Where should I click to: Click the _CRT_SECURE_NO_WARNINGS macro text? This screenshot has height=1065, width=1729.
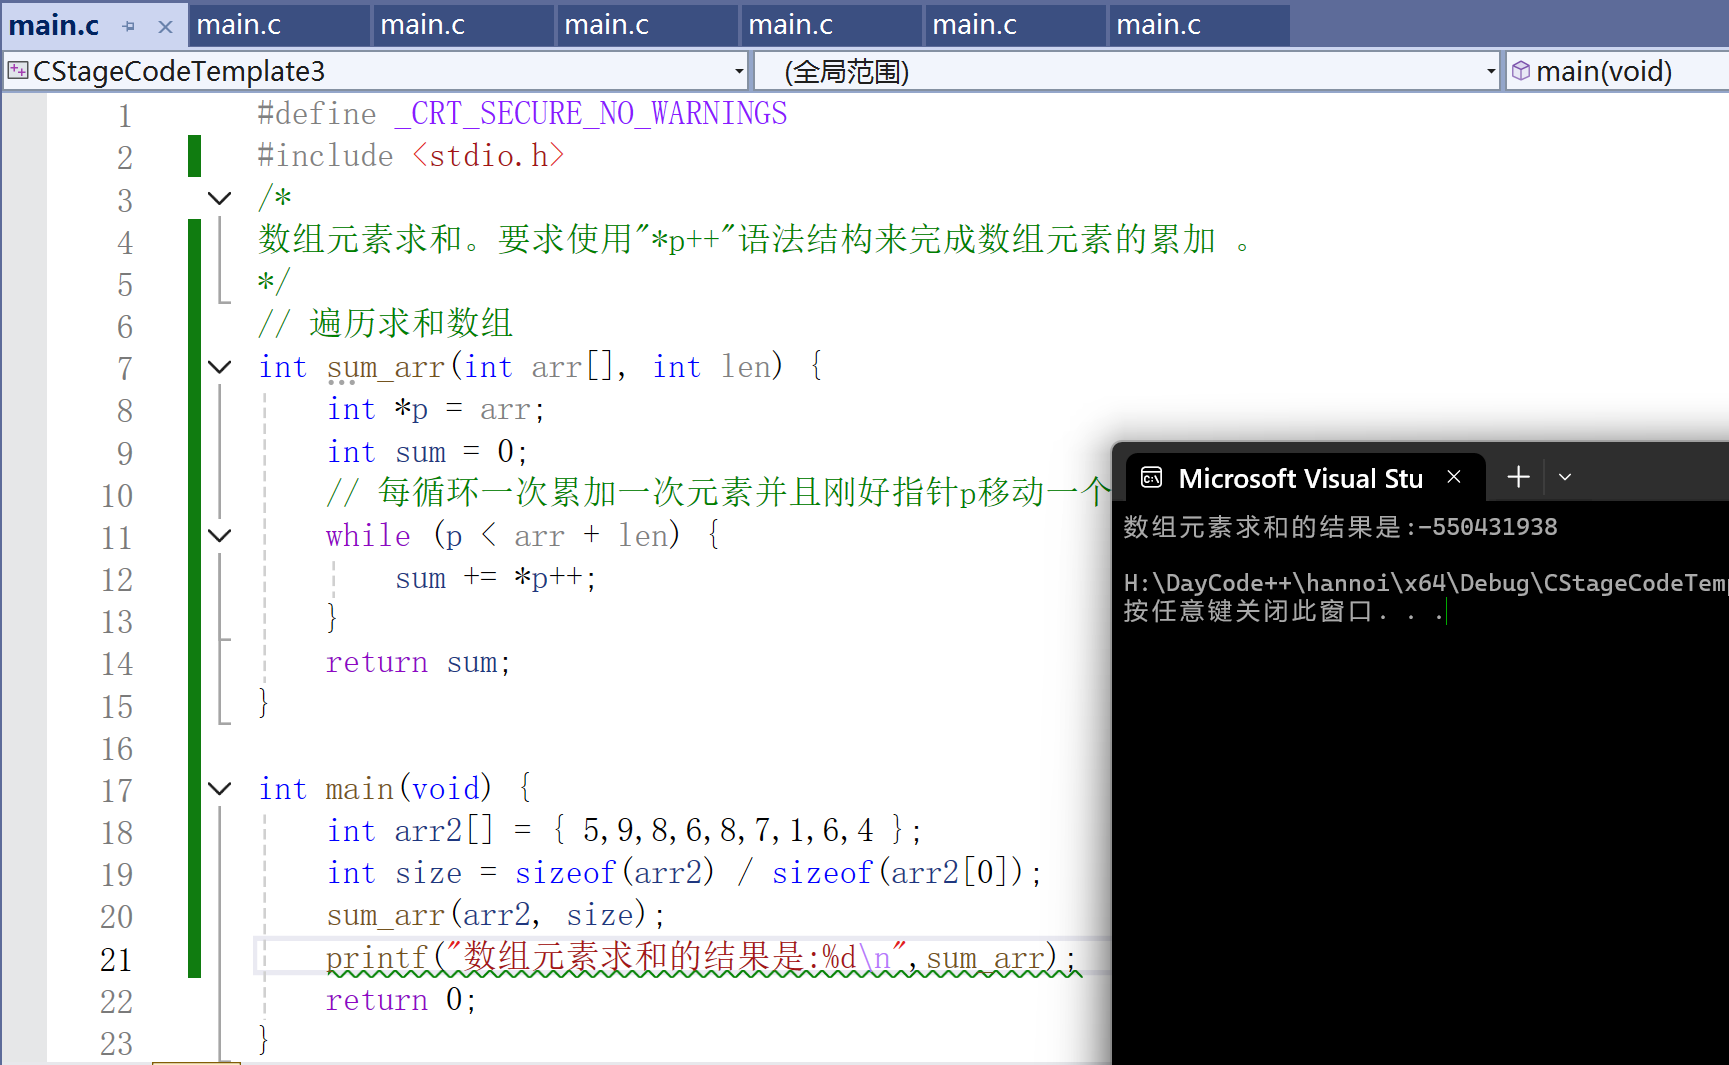click(x=591, y=114)
